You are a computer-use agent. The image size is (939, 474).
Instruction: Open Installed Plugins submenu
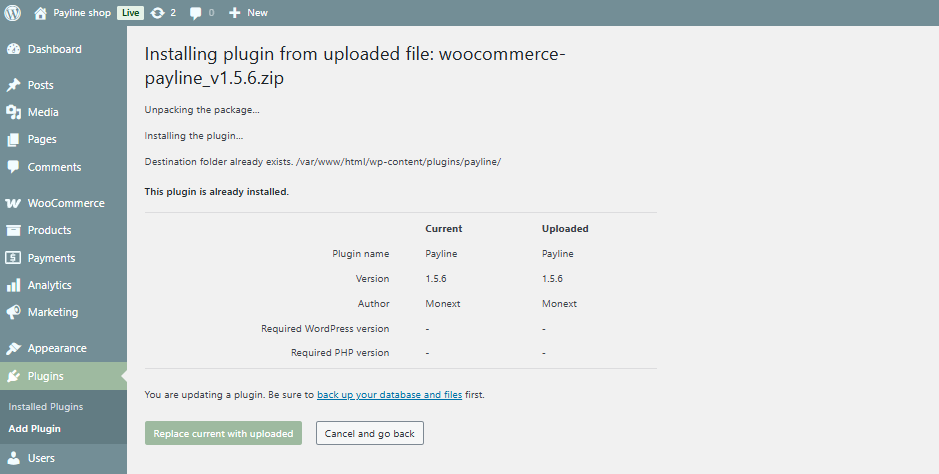click(45, 407)
